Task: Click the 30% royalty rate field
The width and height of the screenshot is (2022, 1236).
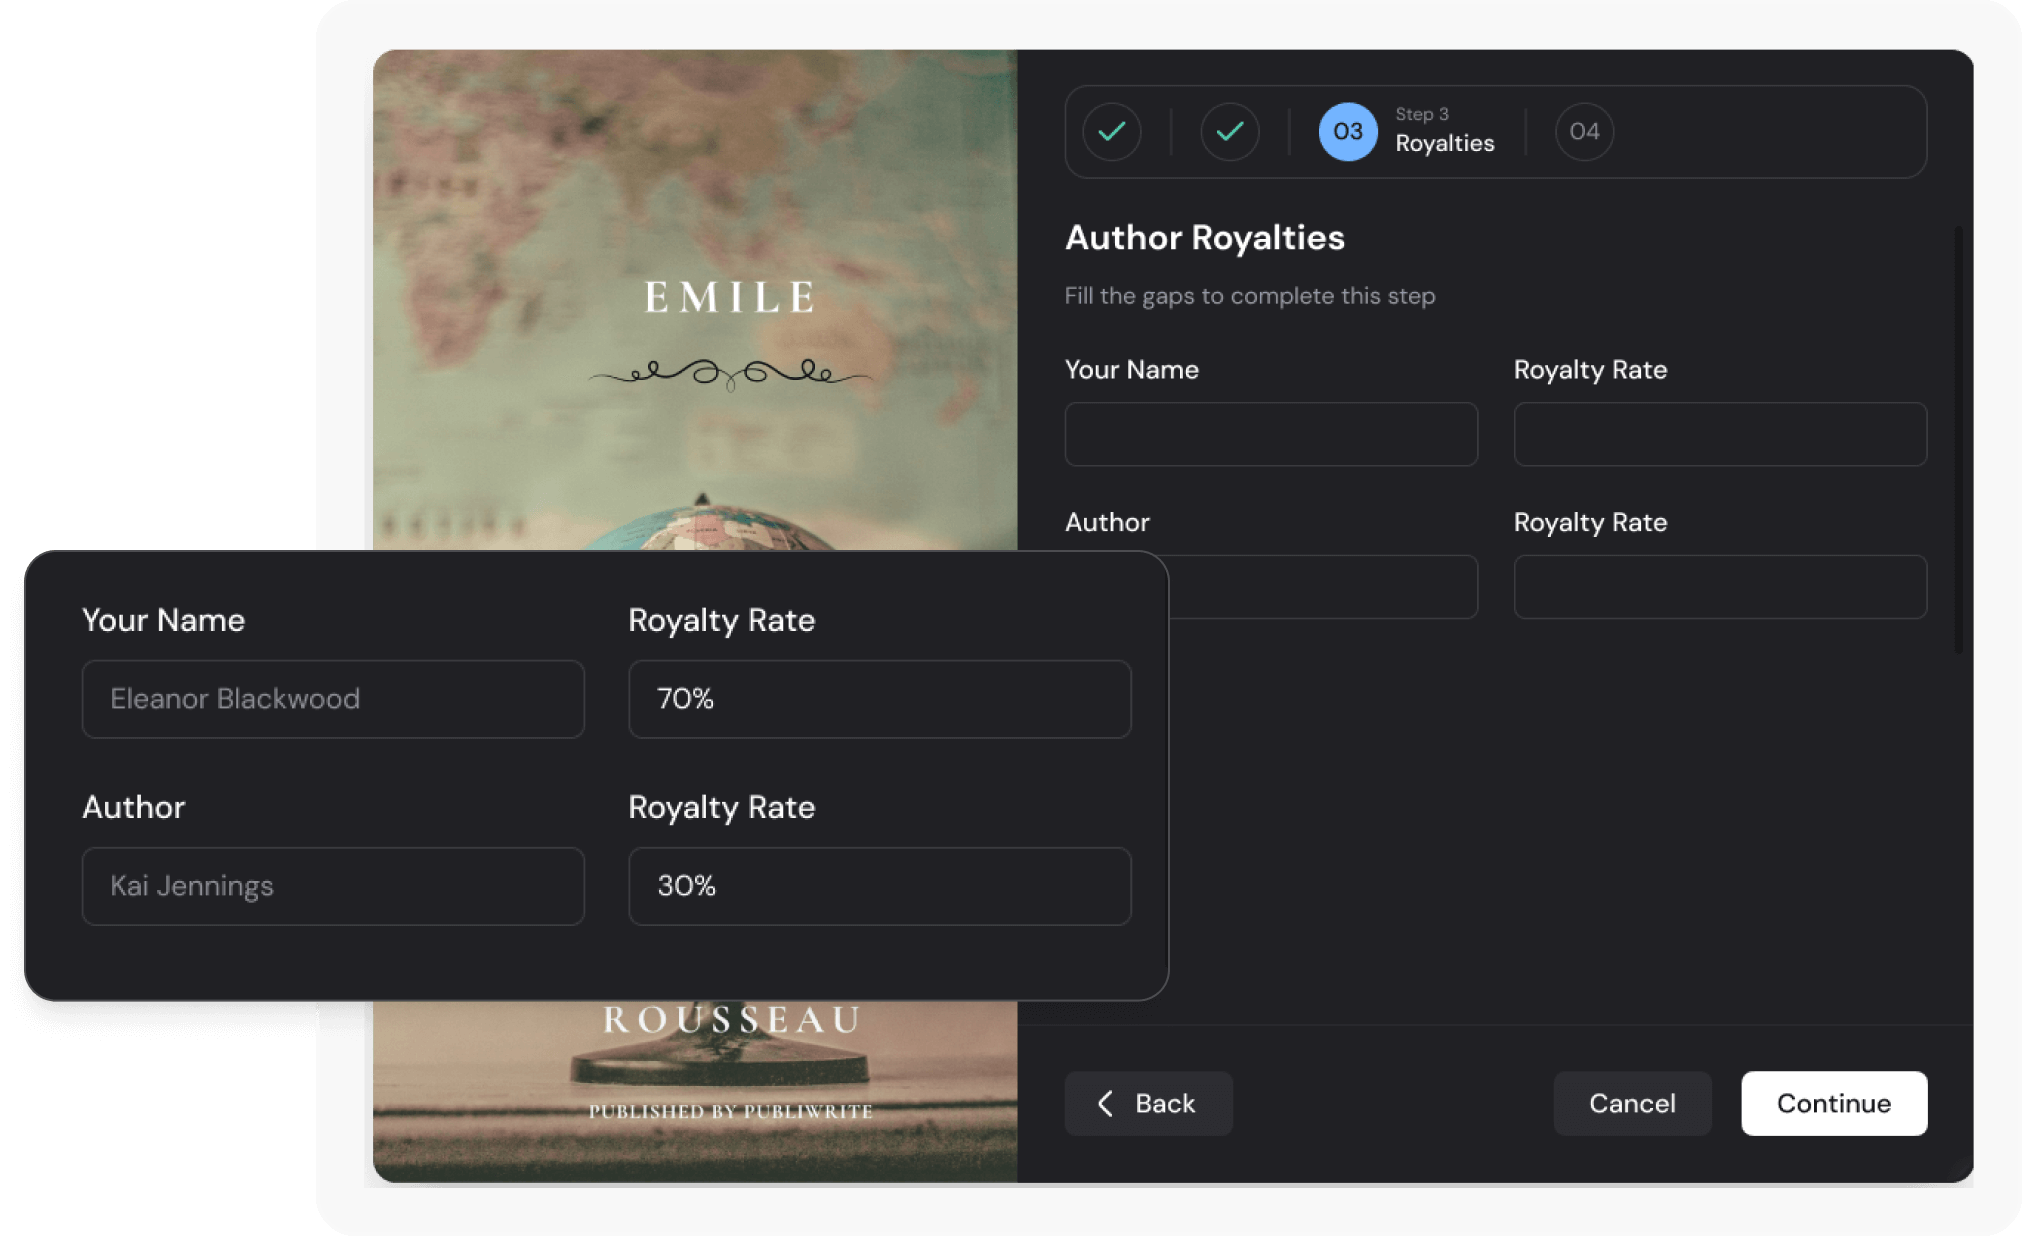Action: (879, 886)
